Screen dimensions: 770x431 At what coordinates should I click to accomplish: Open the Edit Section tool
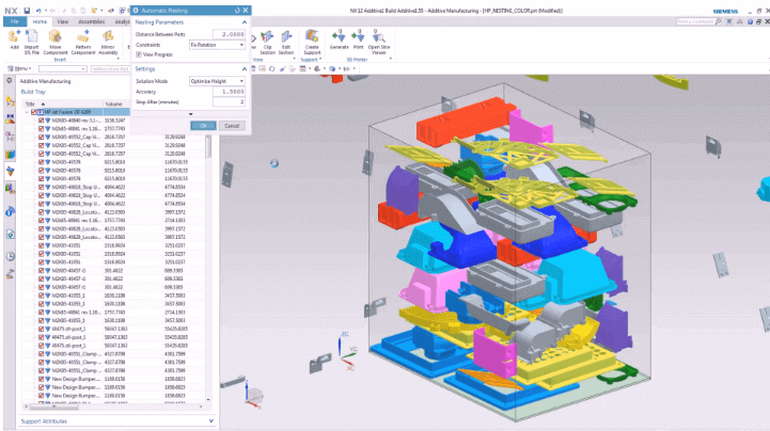click(x=286, y=42)
